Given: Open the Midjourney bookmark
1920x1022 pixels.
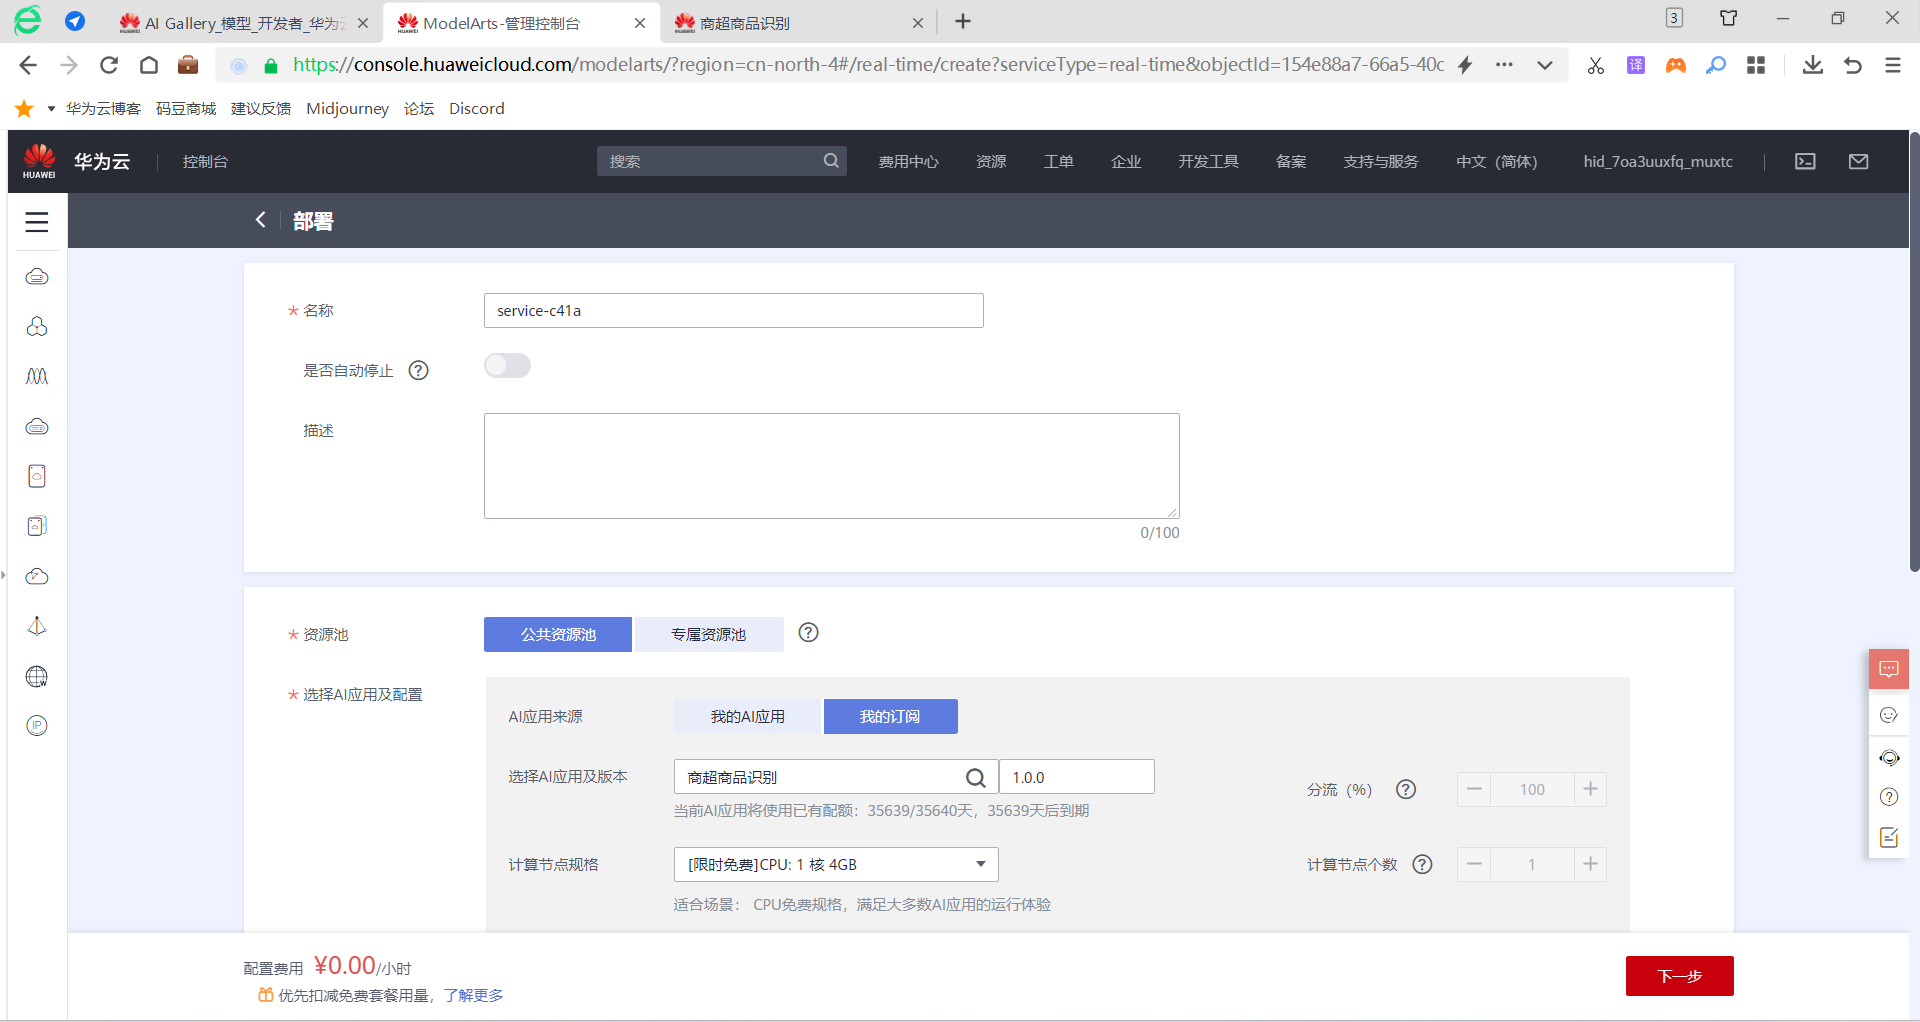Looking at the screenshot, I should [x=347, y=108].
